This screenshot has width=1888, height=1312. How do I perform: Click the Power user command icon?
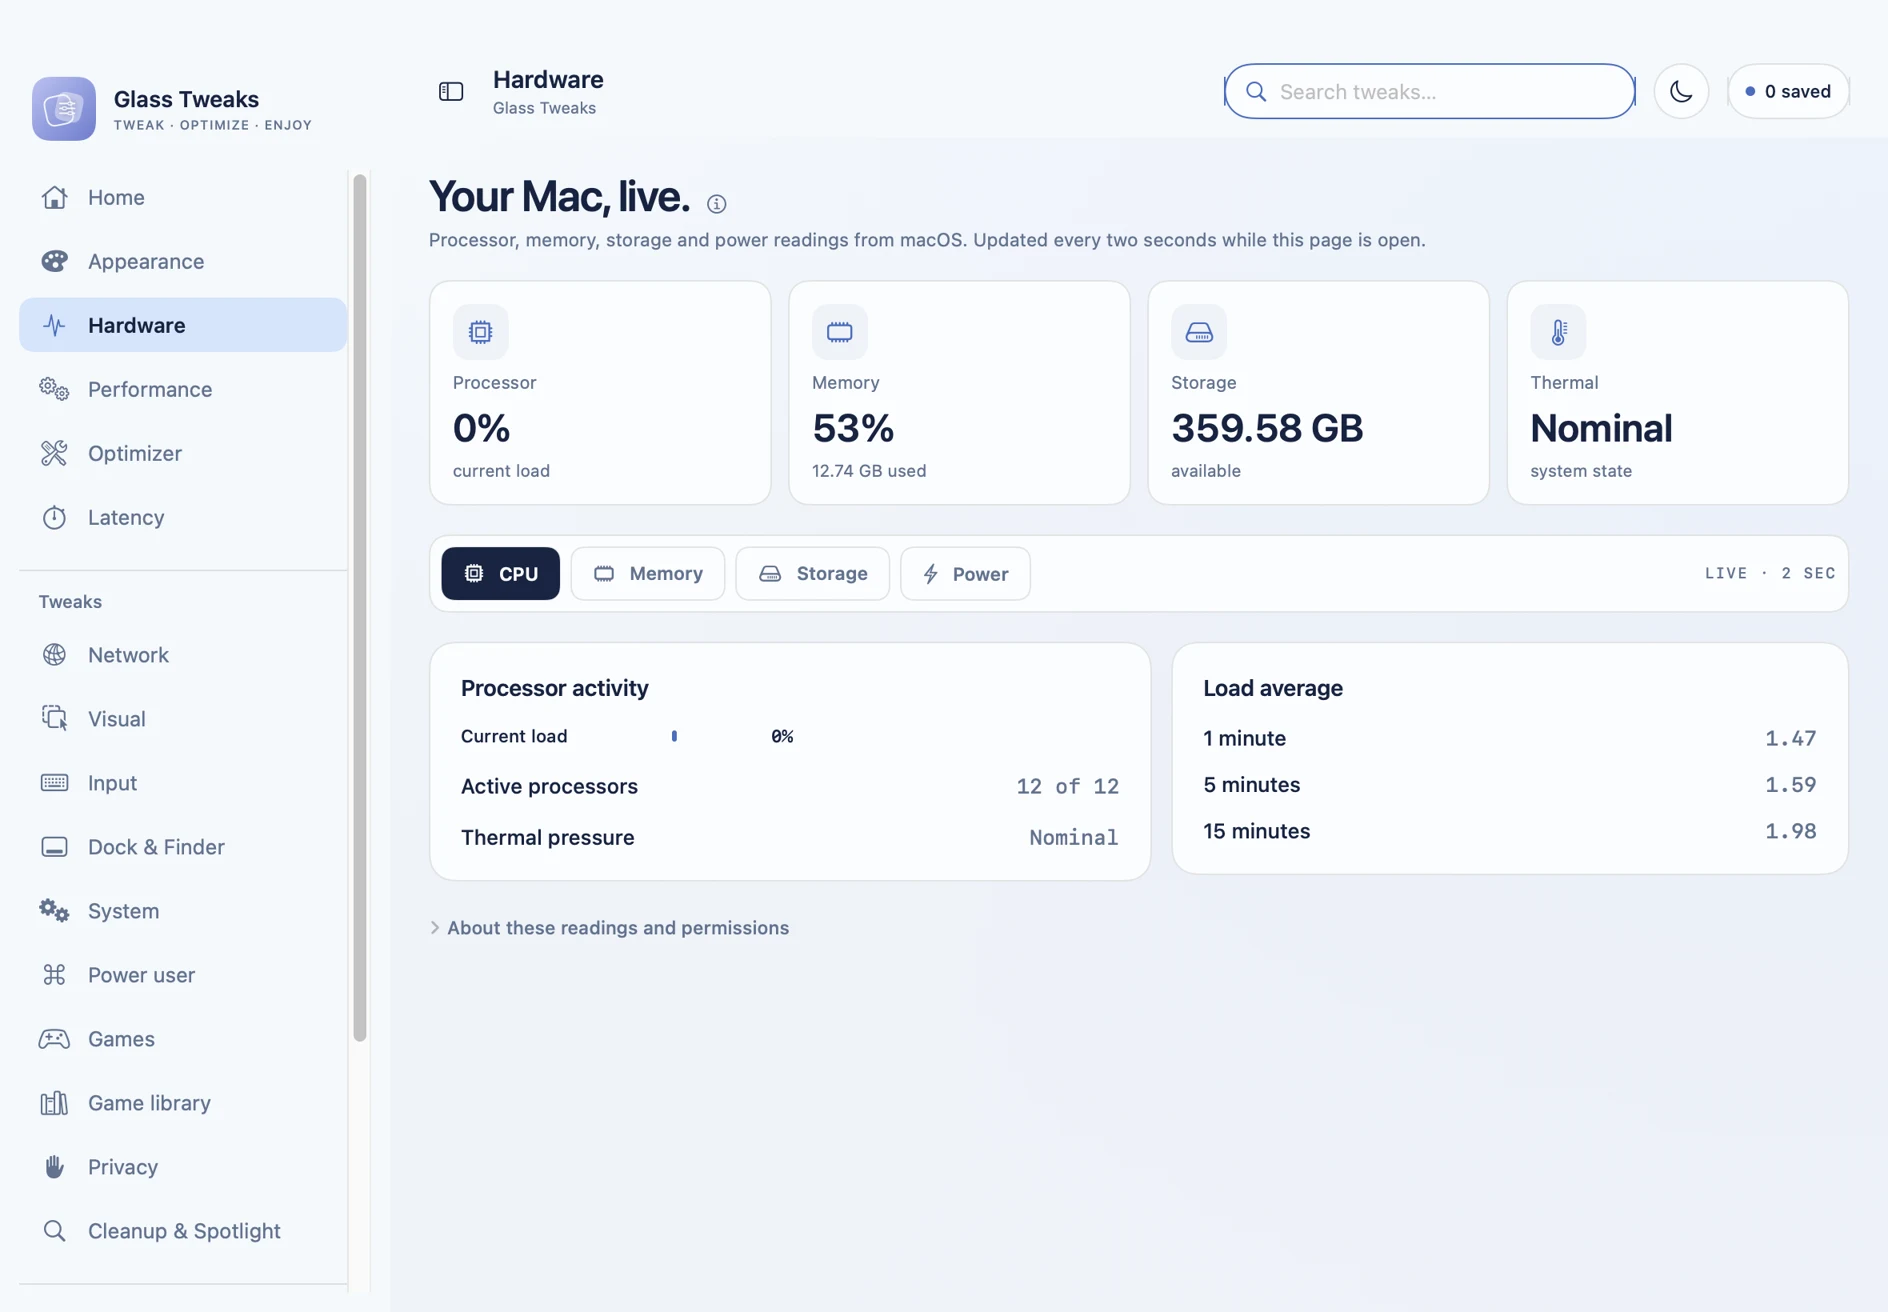pos(54,975)
